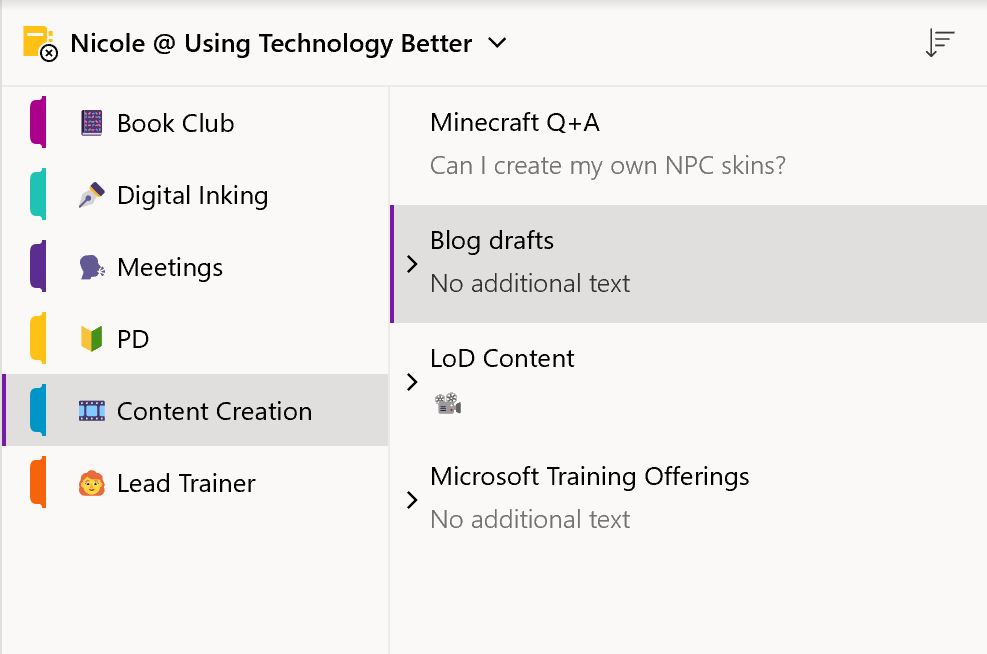
Task: Click the Book Club book emoji icon
Action: (92, 123)
